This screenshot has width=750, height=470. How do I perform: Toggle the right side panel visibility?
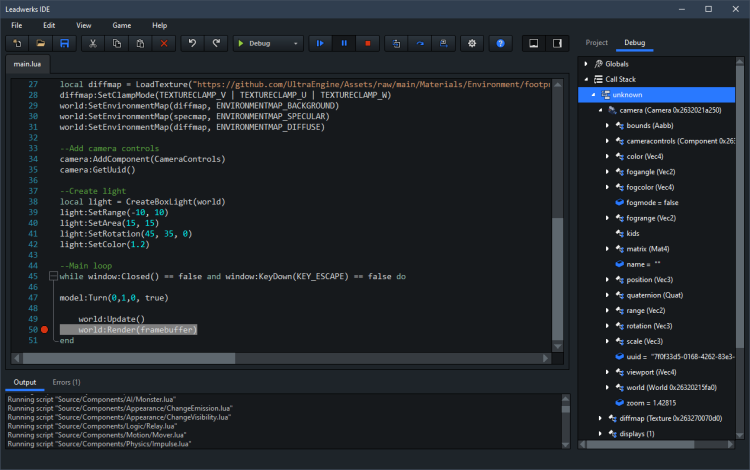pyautogui.click(x=557, y=44)
